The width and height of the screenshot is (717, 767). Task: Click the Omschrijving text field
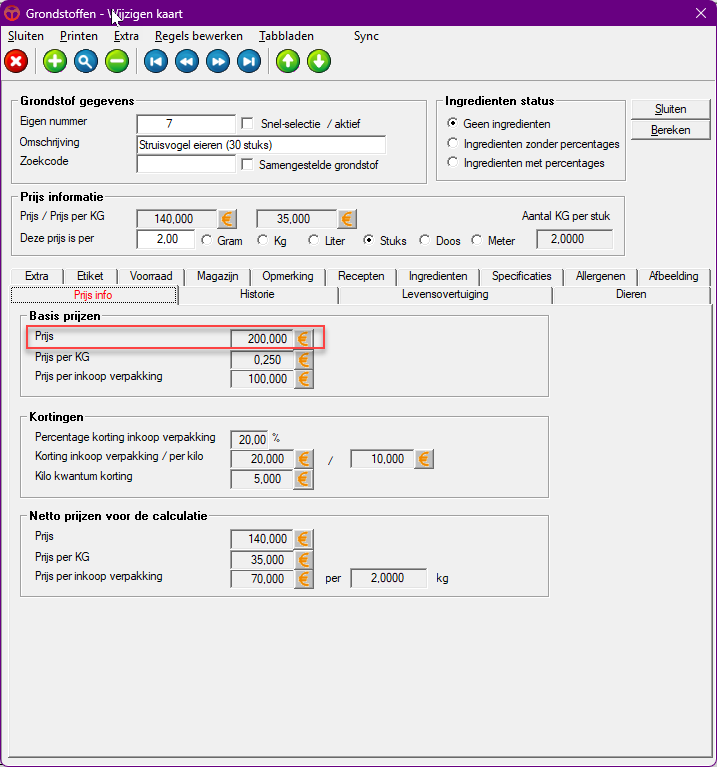click(x=261, y=145)
